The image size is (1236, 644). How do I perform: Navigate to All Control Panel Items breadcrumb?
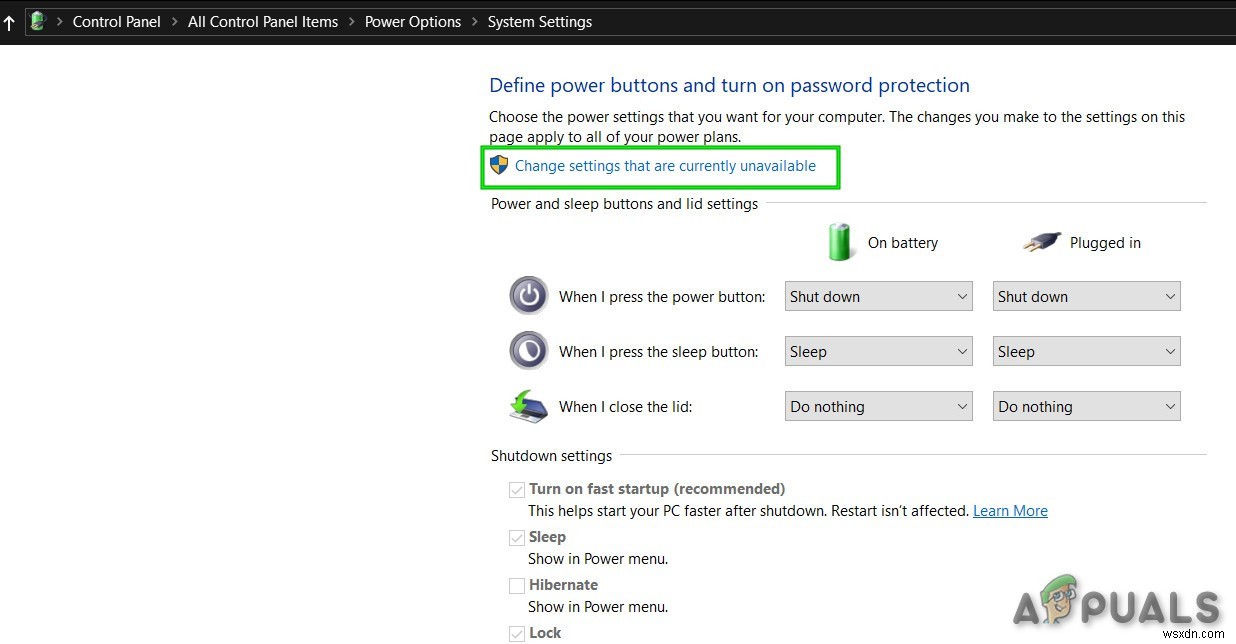263,22
